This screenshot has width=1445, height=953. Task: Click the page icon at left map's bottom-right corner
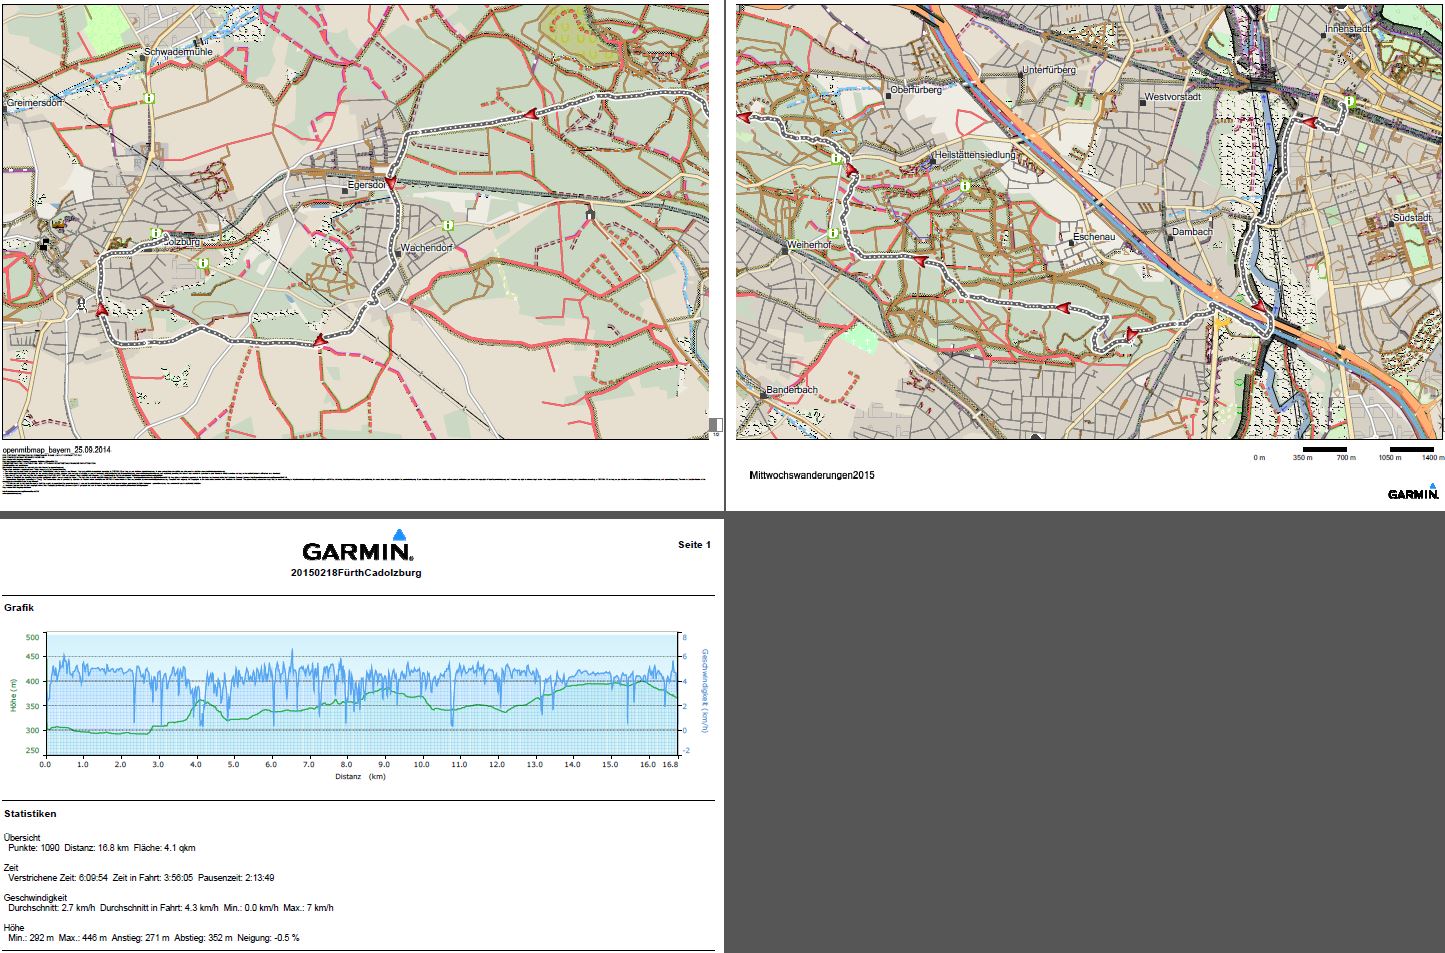(715, 425)
